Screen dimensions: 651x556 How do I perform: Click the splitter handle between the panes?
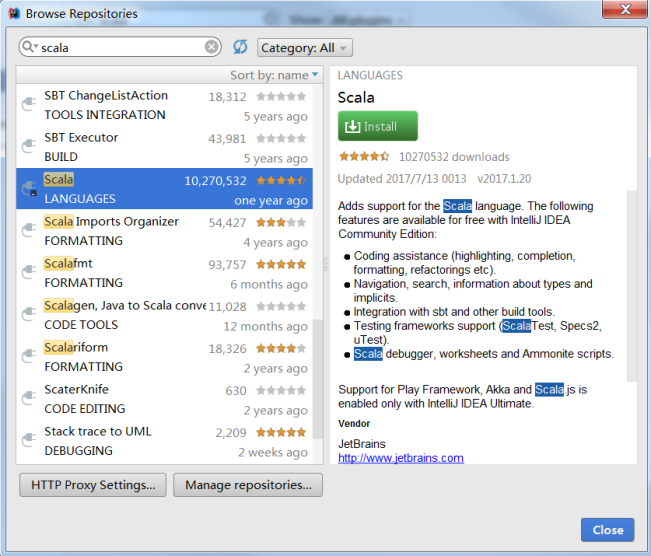point(326,265)
